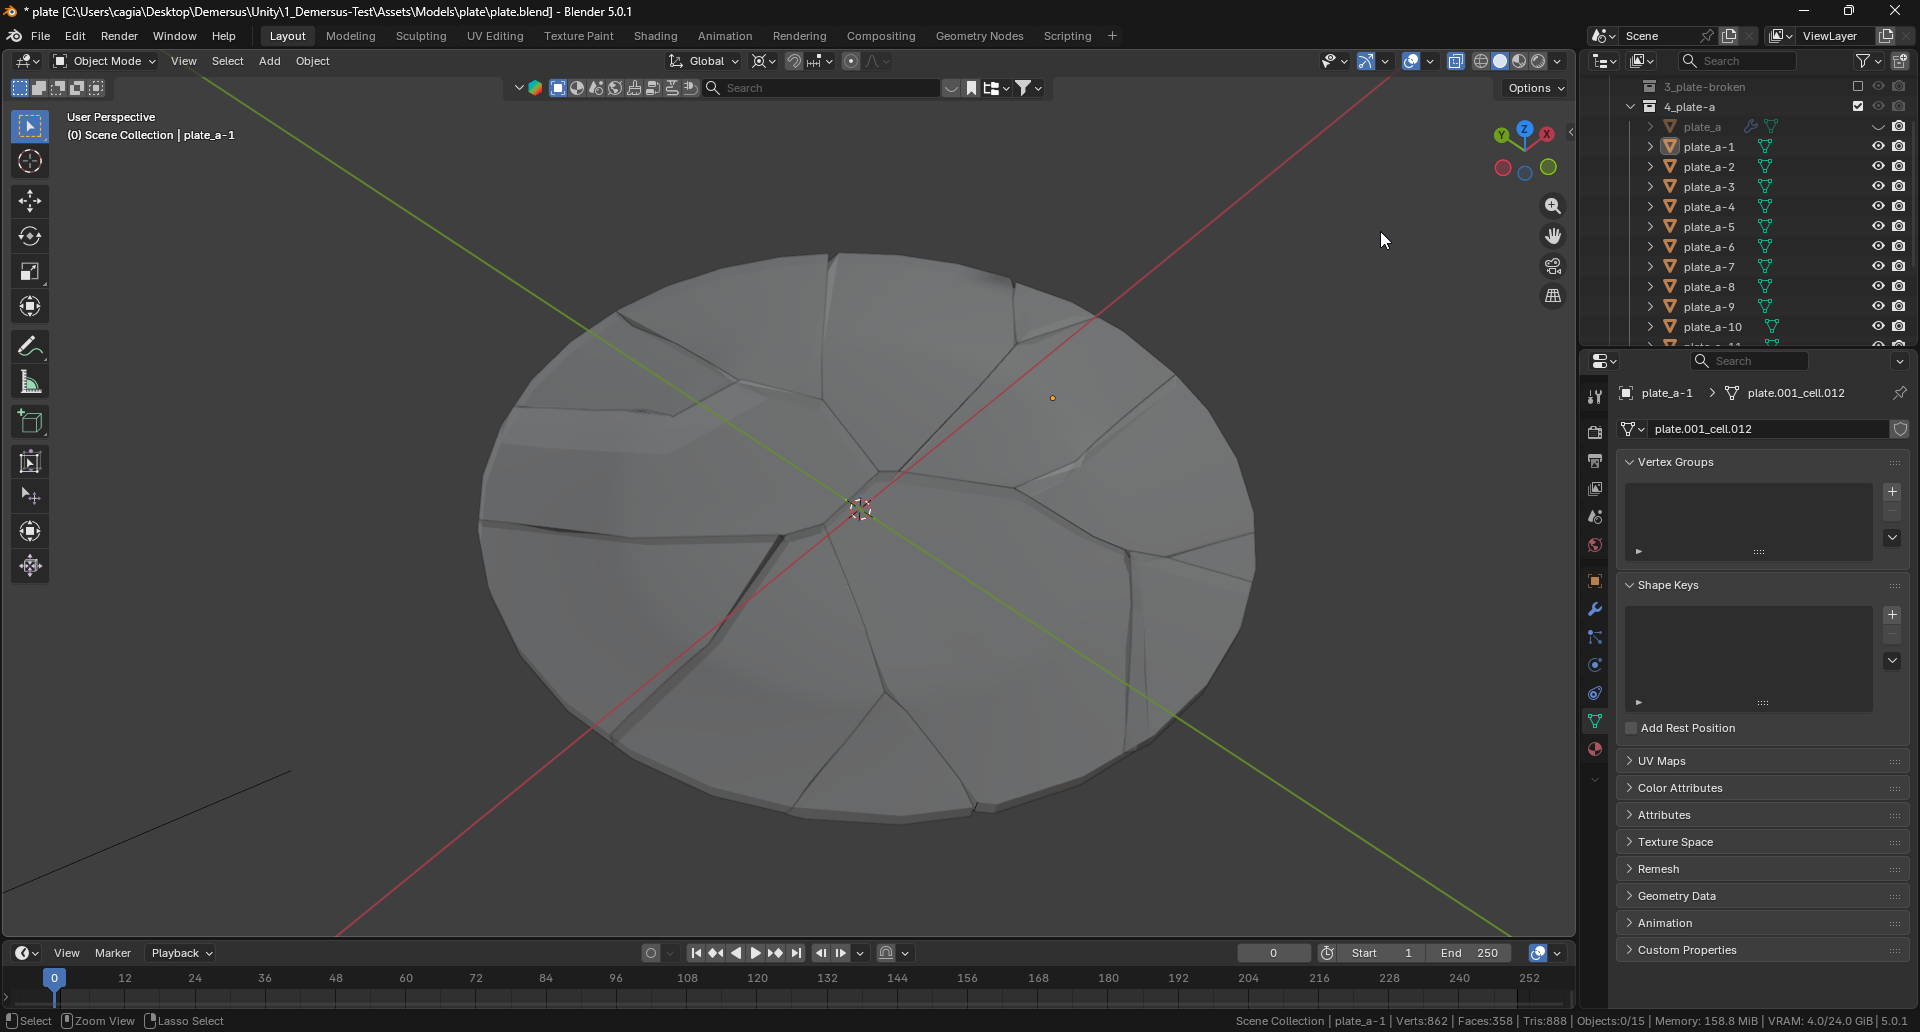Expand plate_a-1 in the outliner
The height and width of the screenshot is (1032, 1920).
pos(1648,146)
